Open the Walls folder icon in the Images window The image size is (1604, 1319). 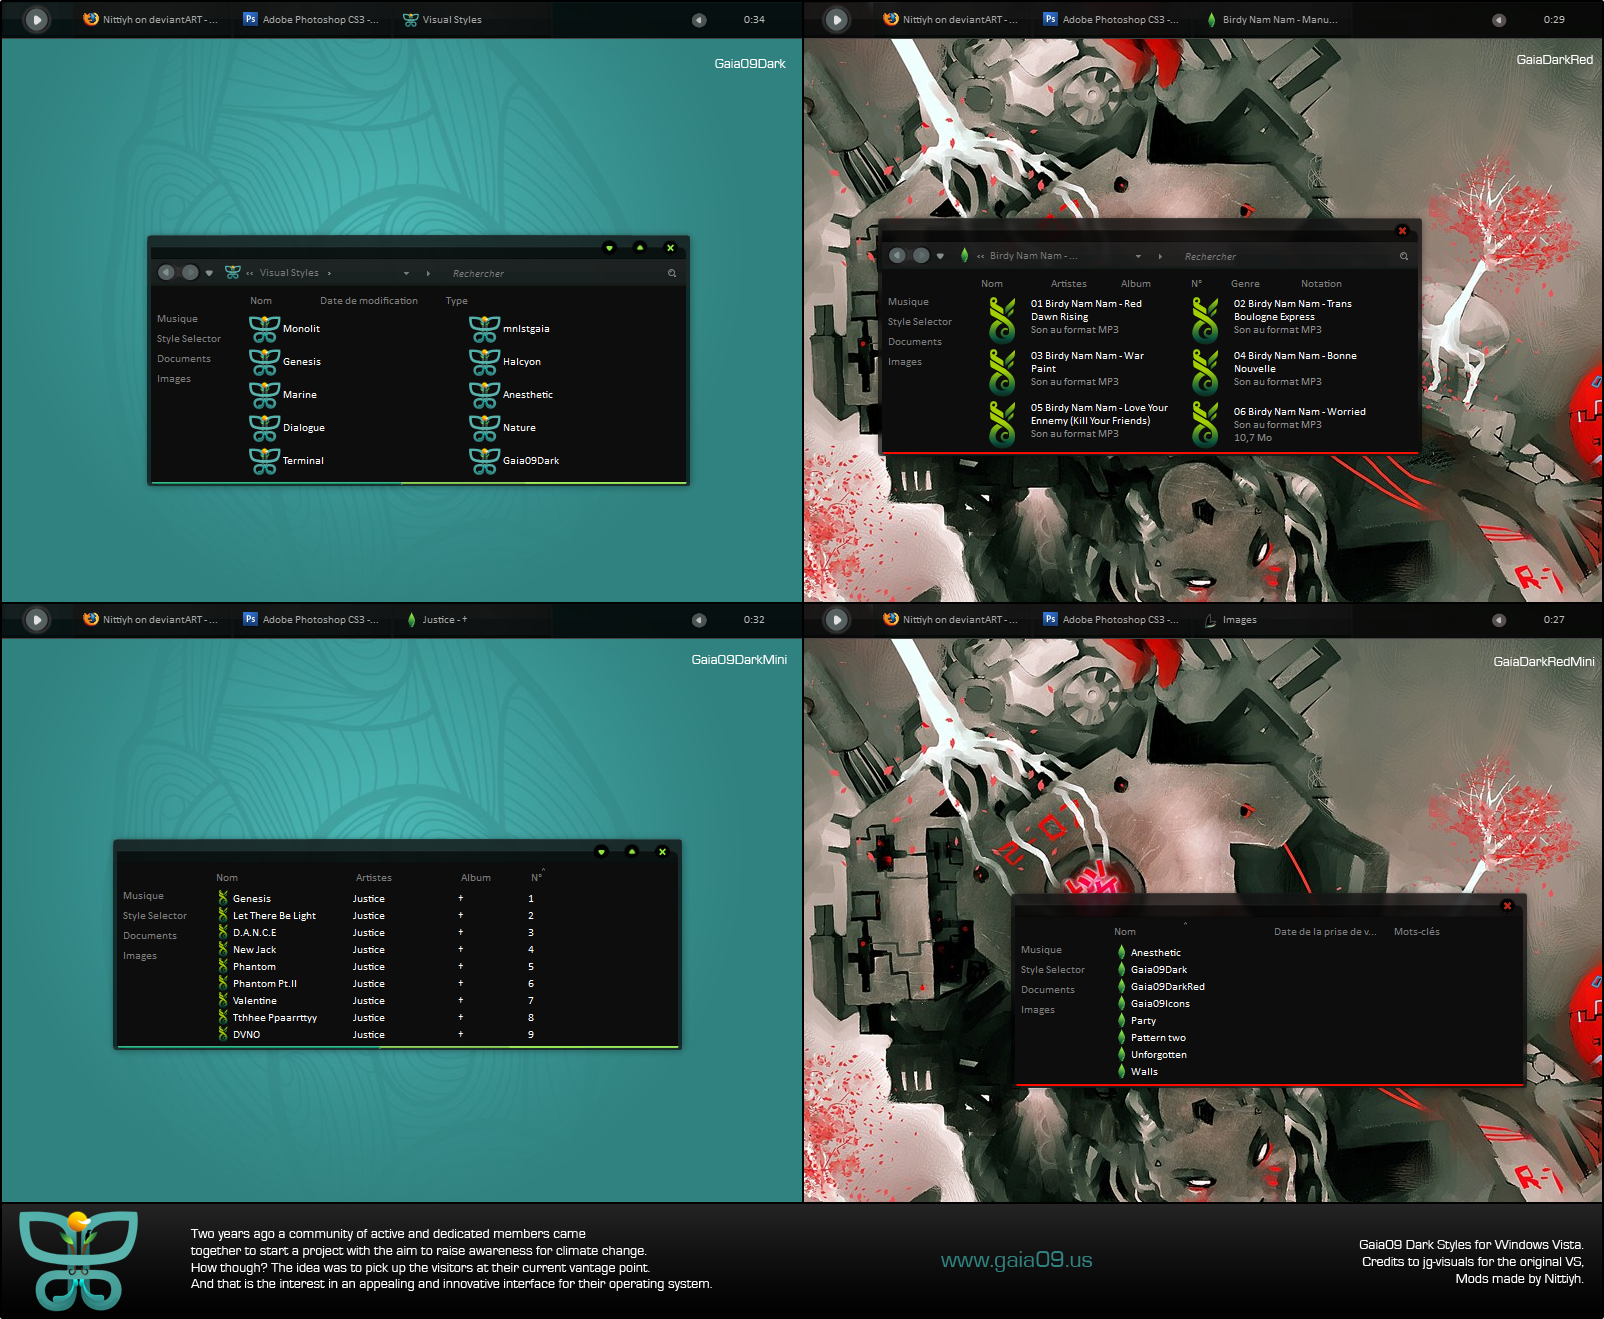coord(1122,1072)
